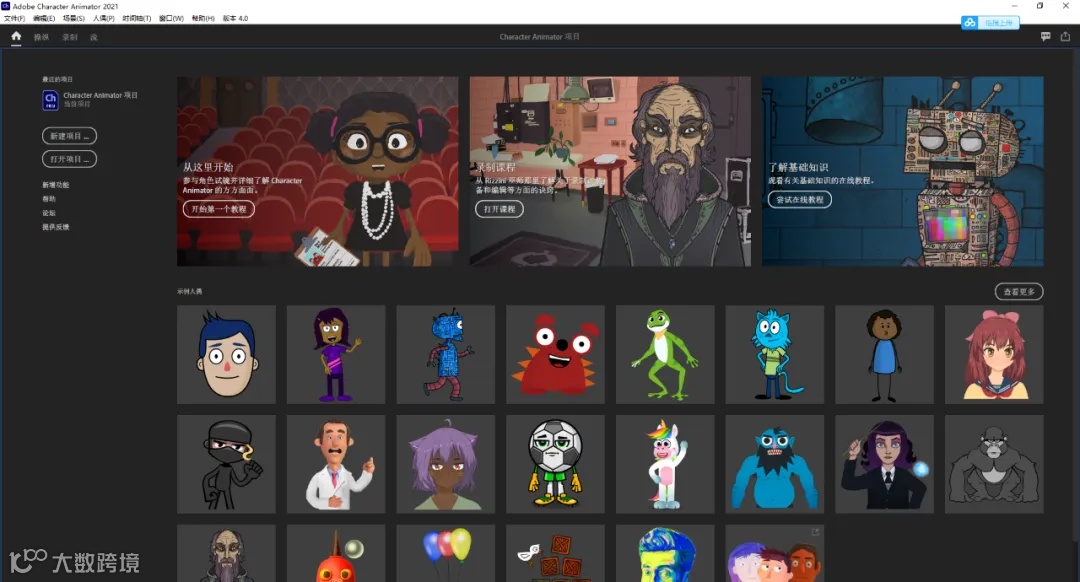
Task: Click the 查看更多 button
Action: [1019, 291]
